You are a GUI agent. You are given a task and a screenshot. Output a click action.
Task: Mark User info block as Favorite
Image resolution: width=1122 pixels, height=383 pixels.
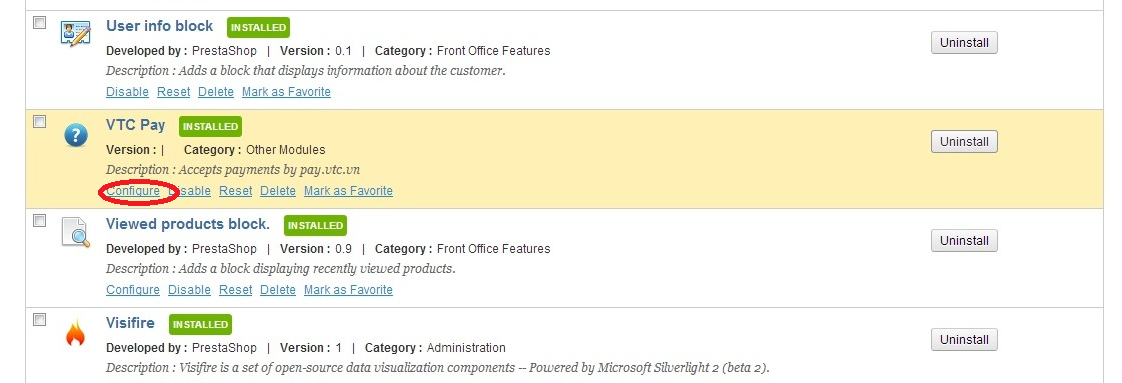pyautogui.click(x=286, y=92)
